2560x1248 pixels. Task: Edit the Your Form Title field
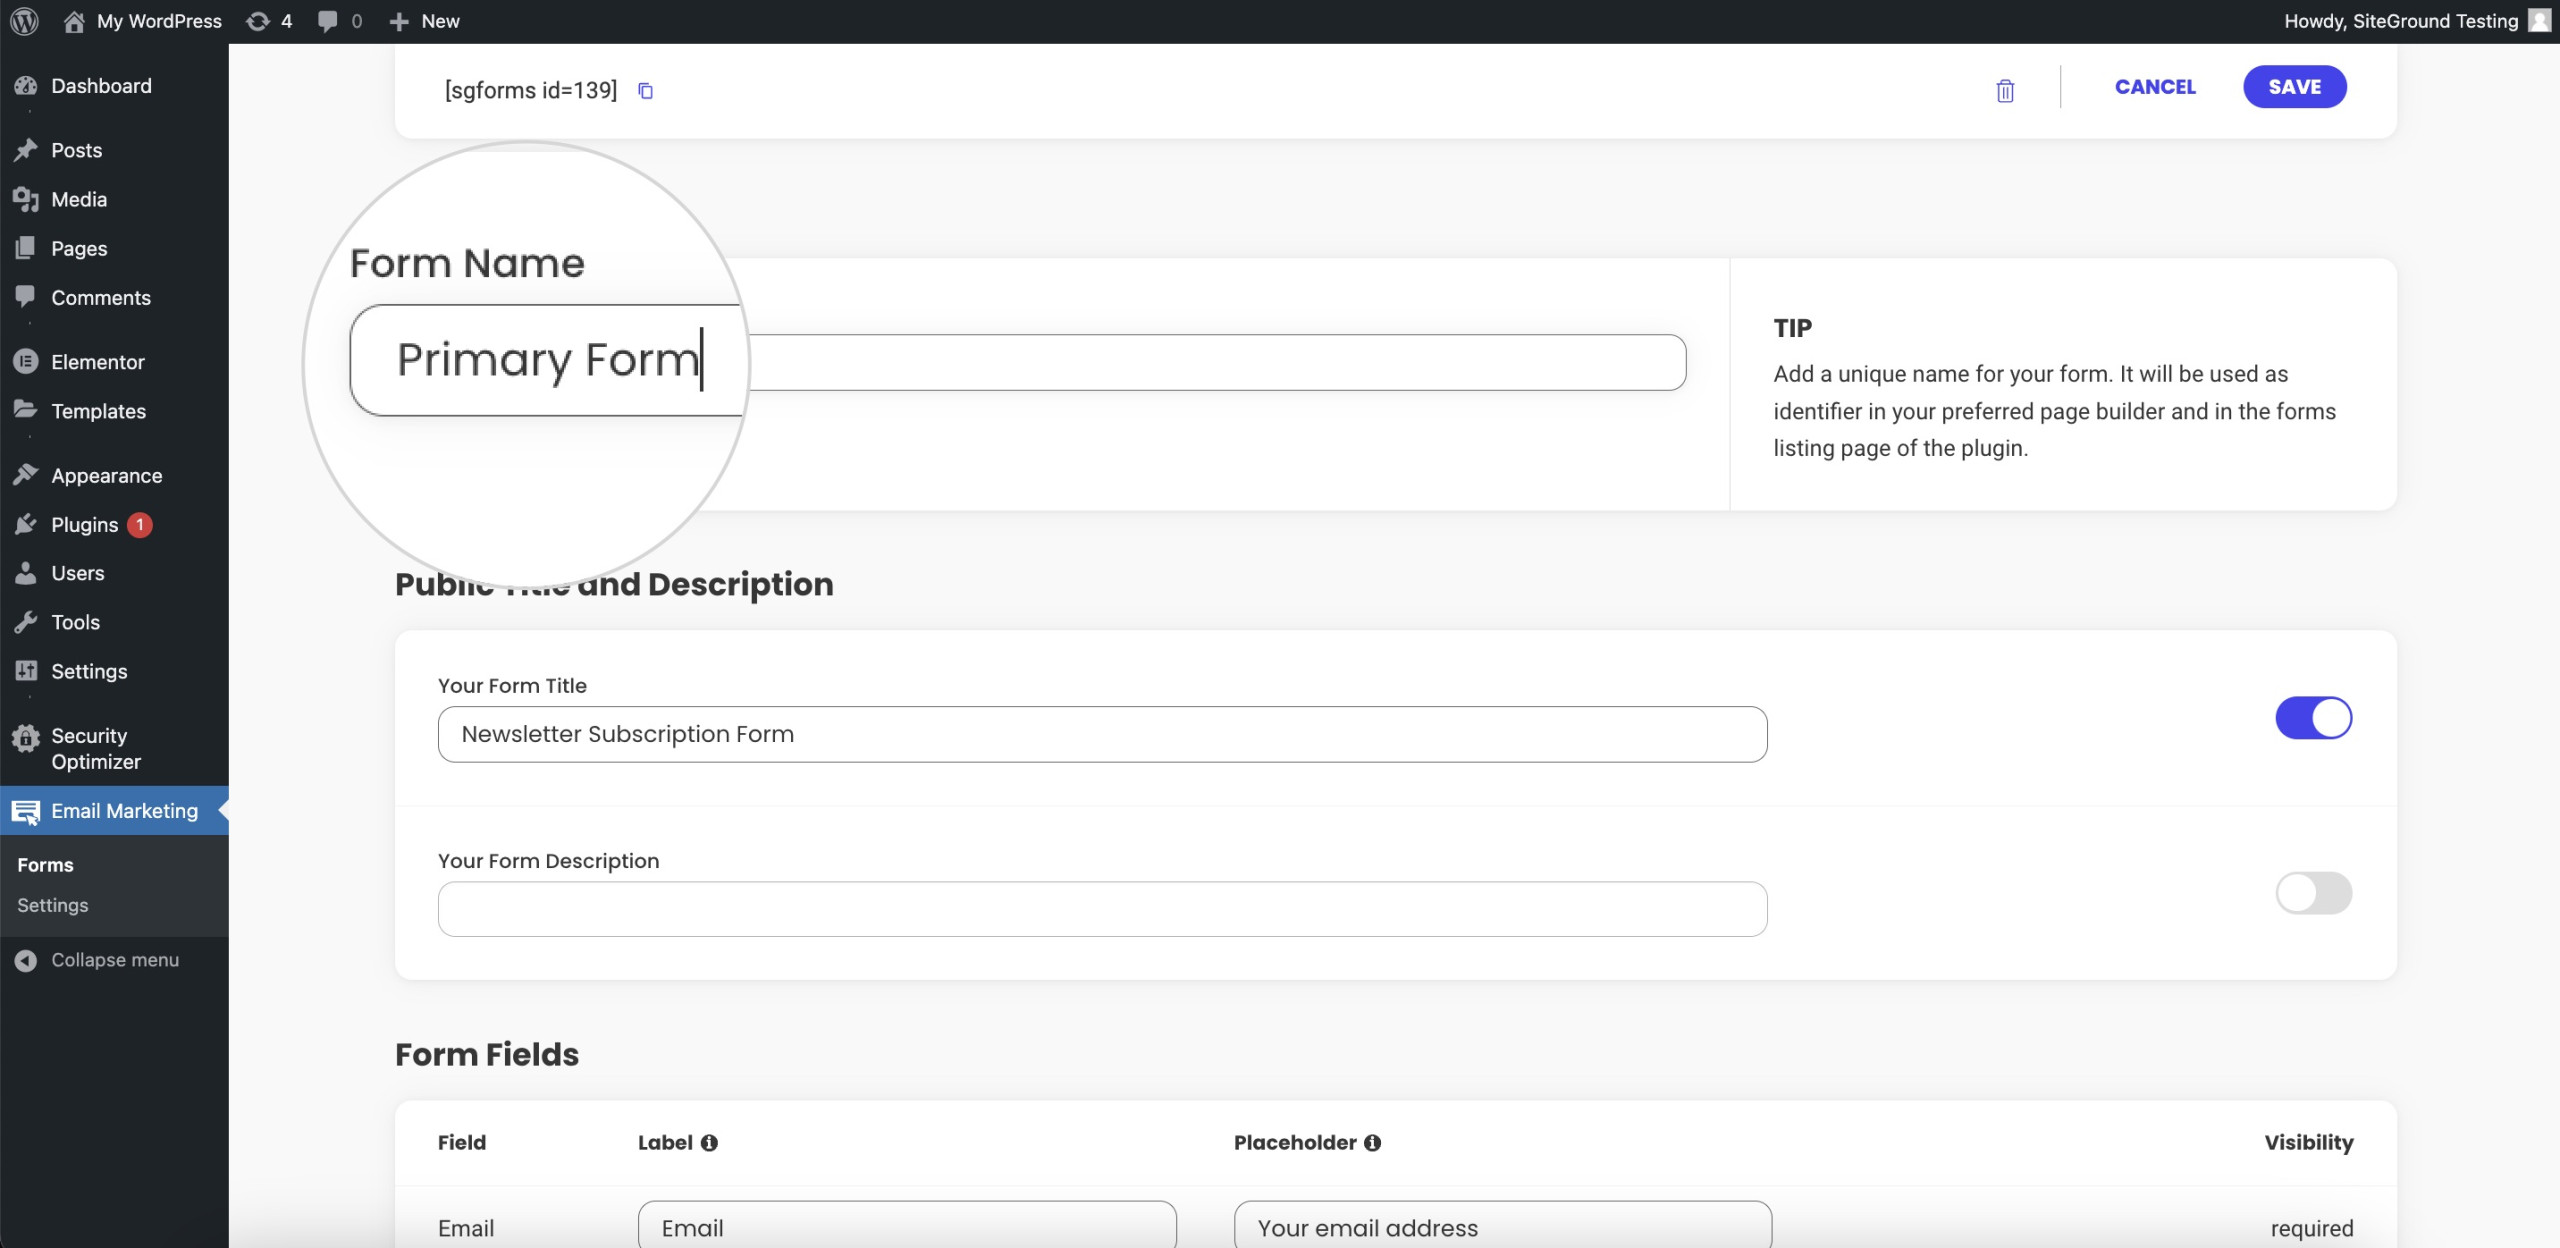pyautogui.click(x=1102, y=734)
